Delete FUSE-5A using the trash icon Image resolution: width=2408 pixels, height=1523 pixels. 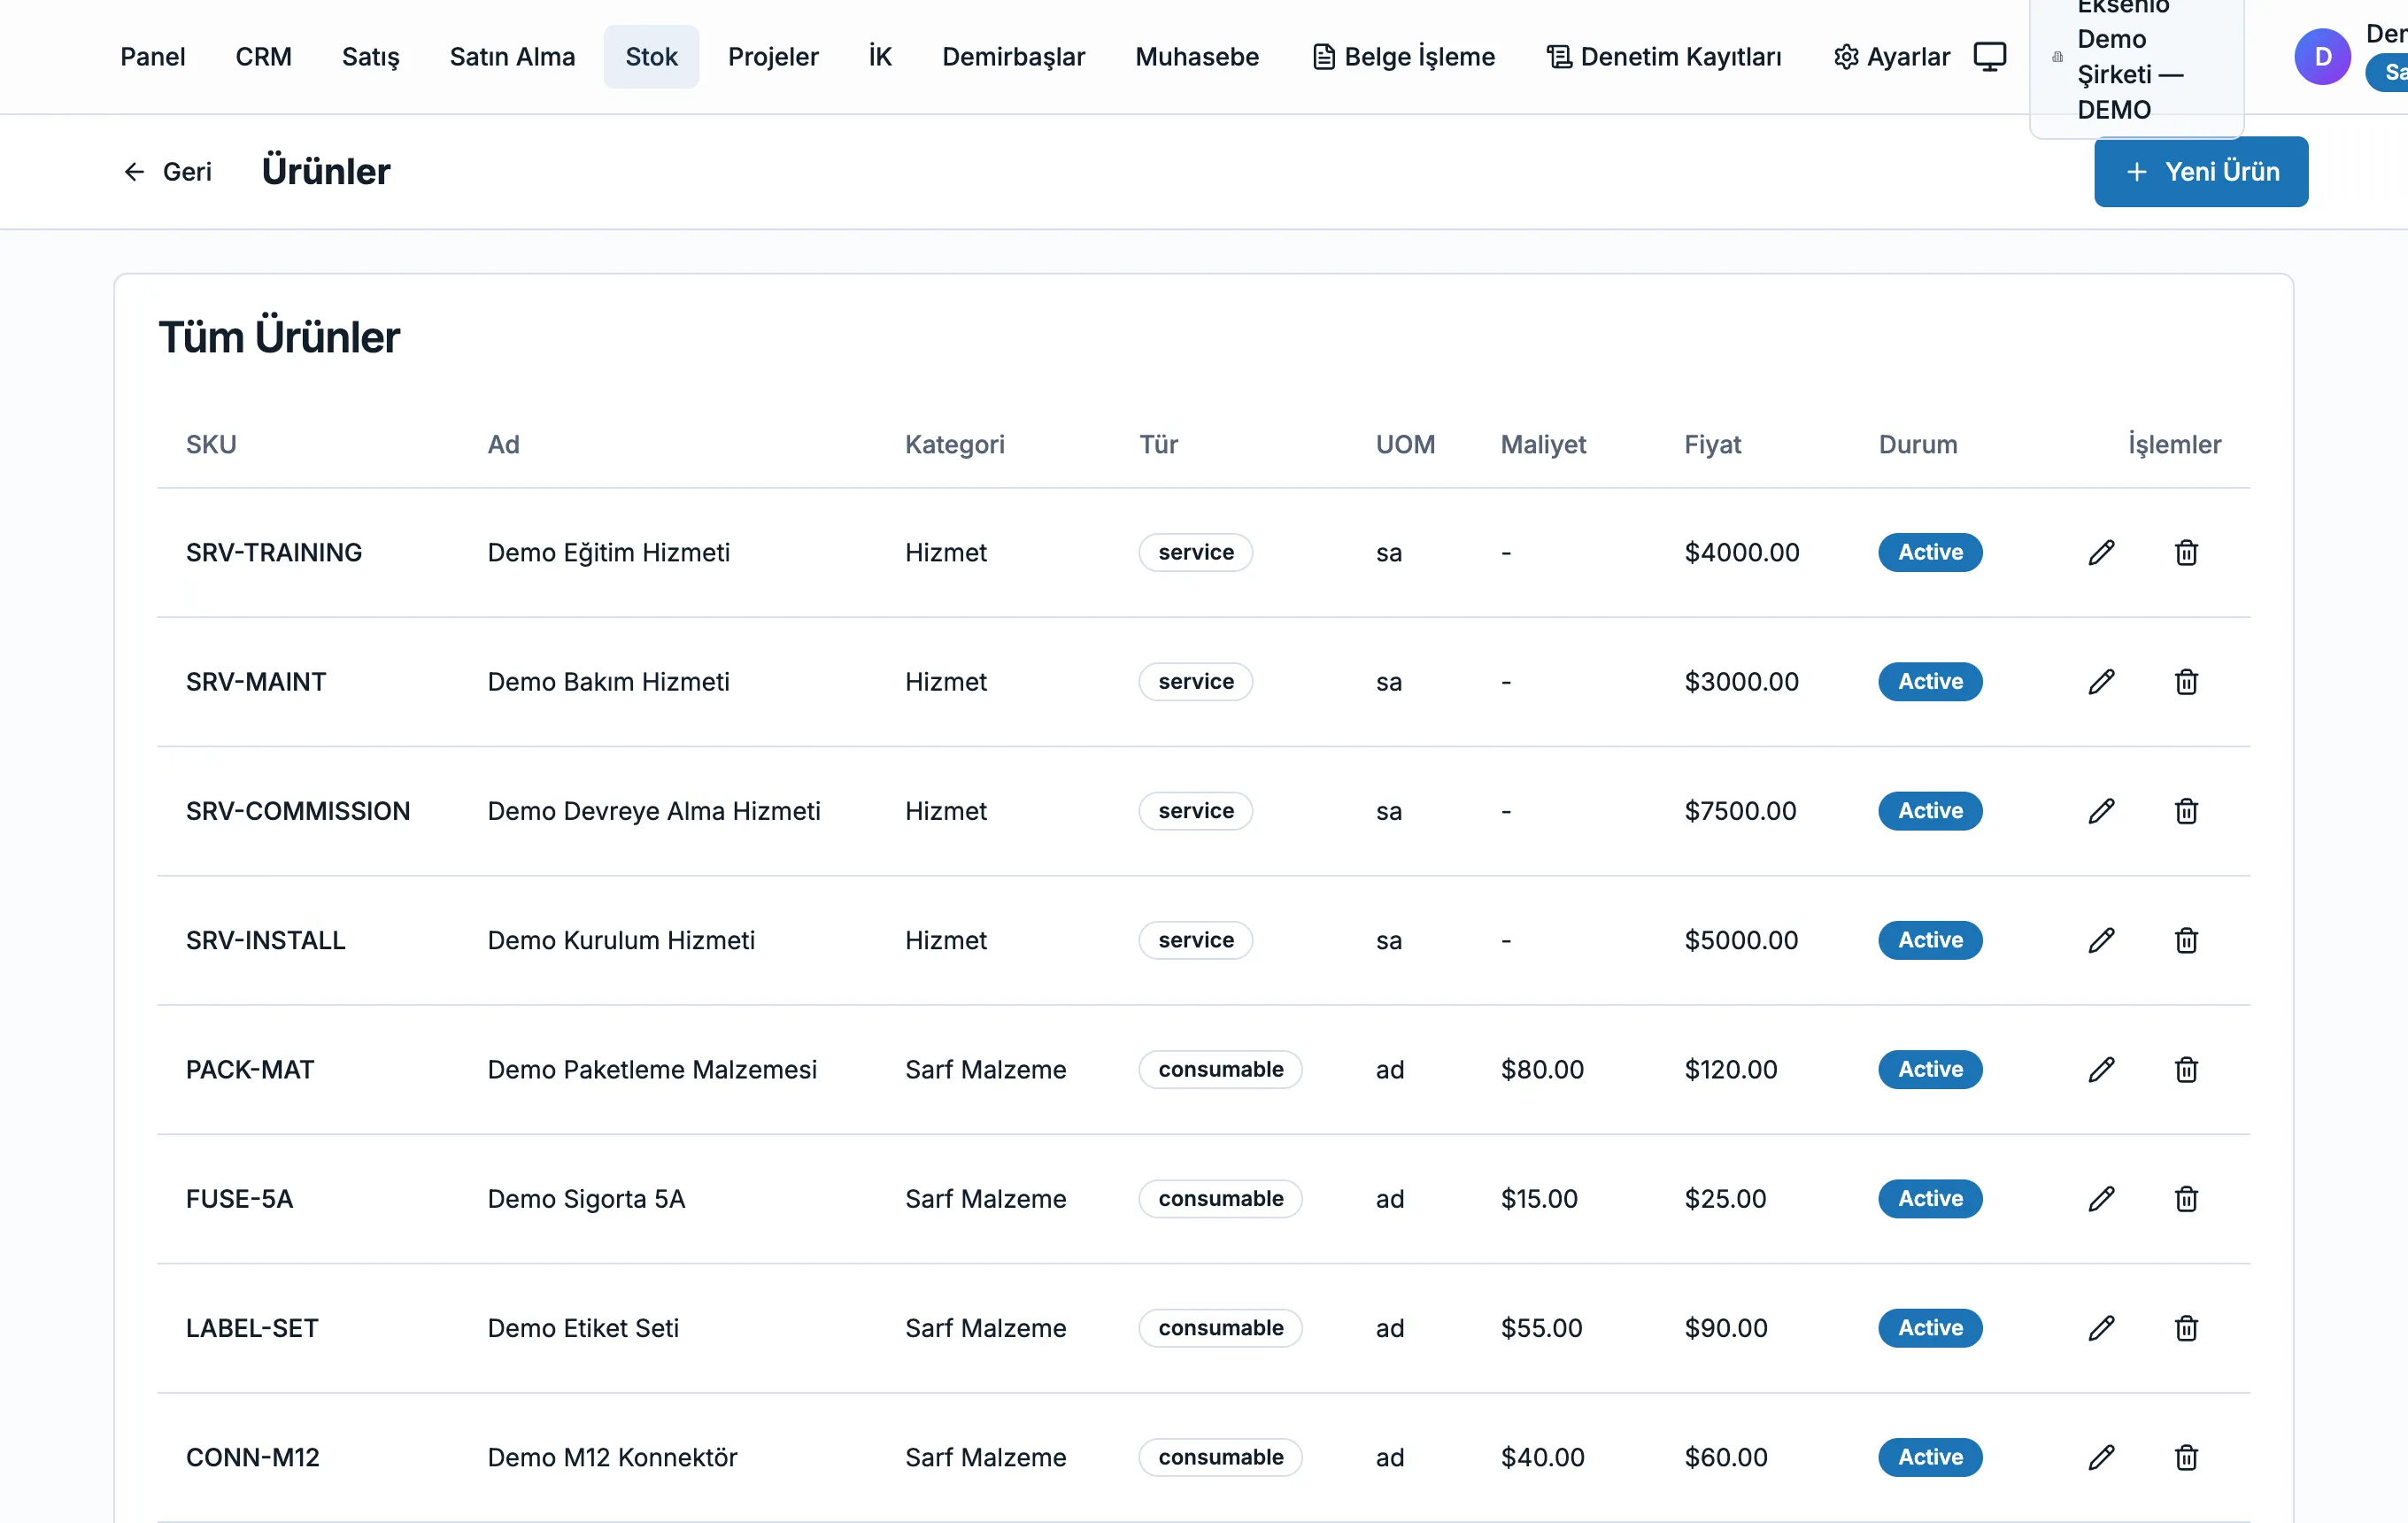tap(2186, 1198)
